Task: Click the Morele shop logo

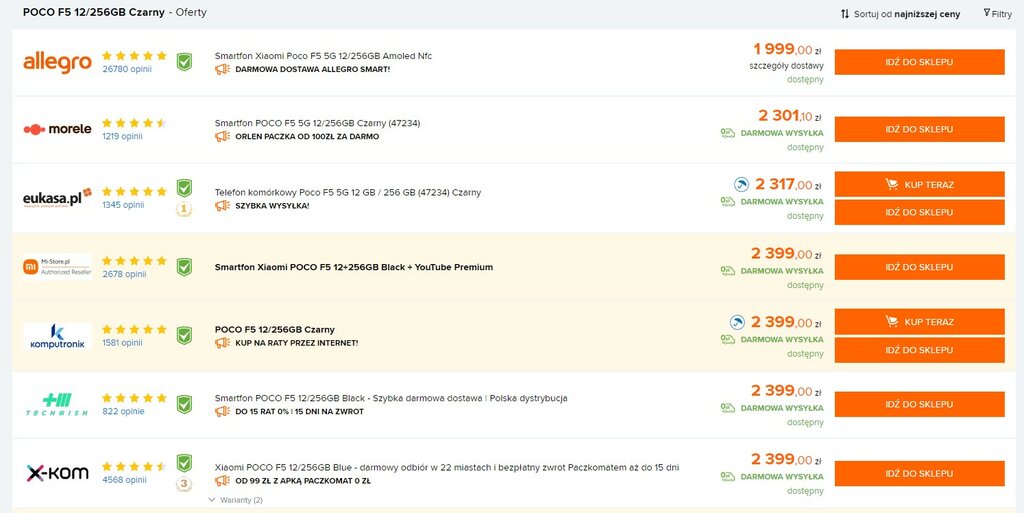Action: (x=57, y=129)
